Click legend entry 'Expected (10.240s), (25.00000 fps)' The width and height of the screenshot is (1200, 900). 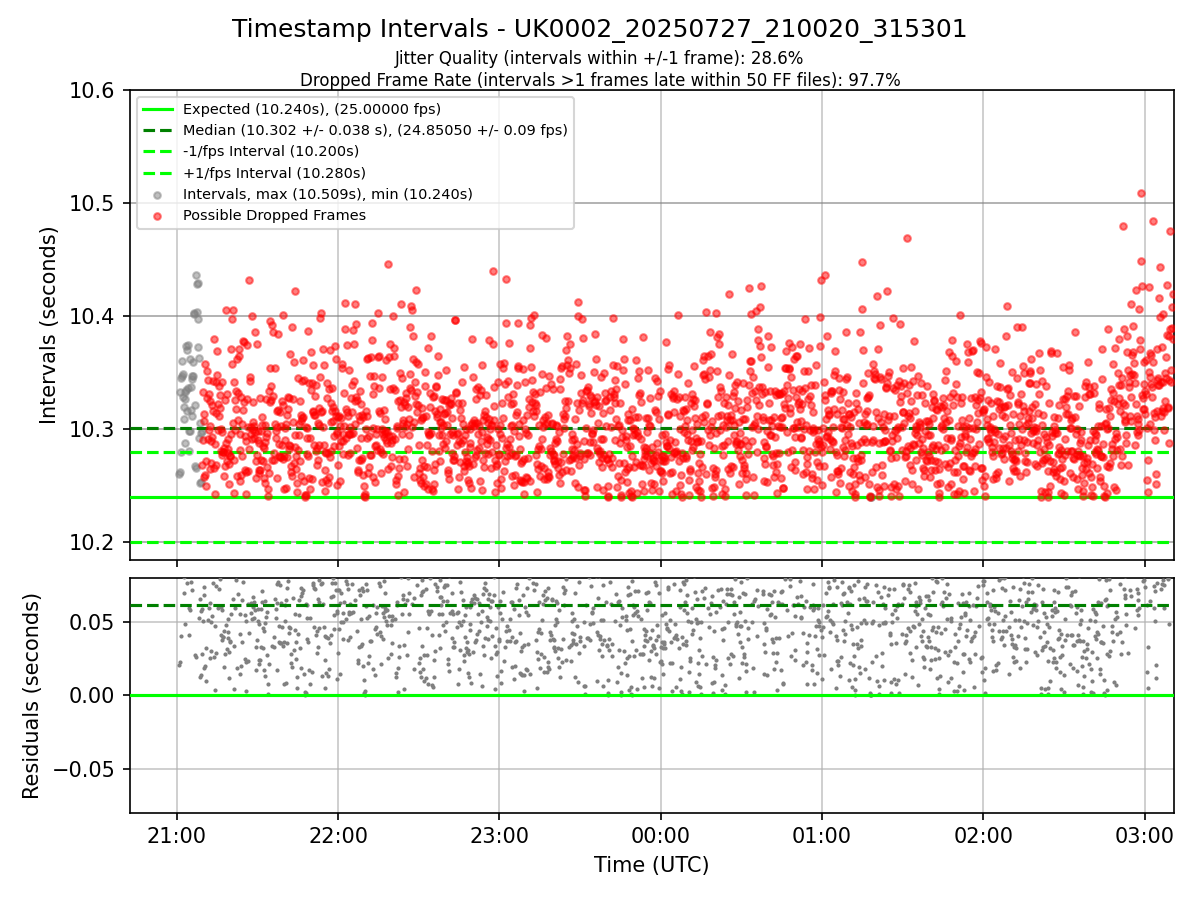[x=312, y=109]
